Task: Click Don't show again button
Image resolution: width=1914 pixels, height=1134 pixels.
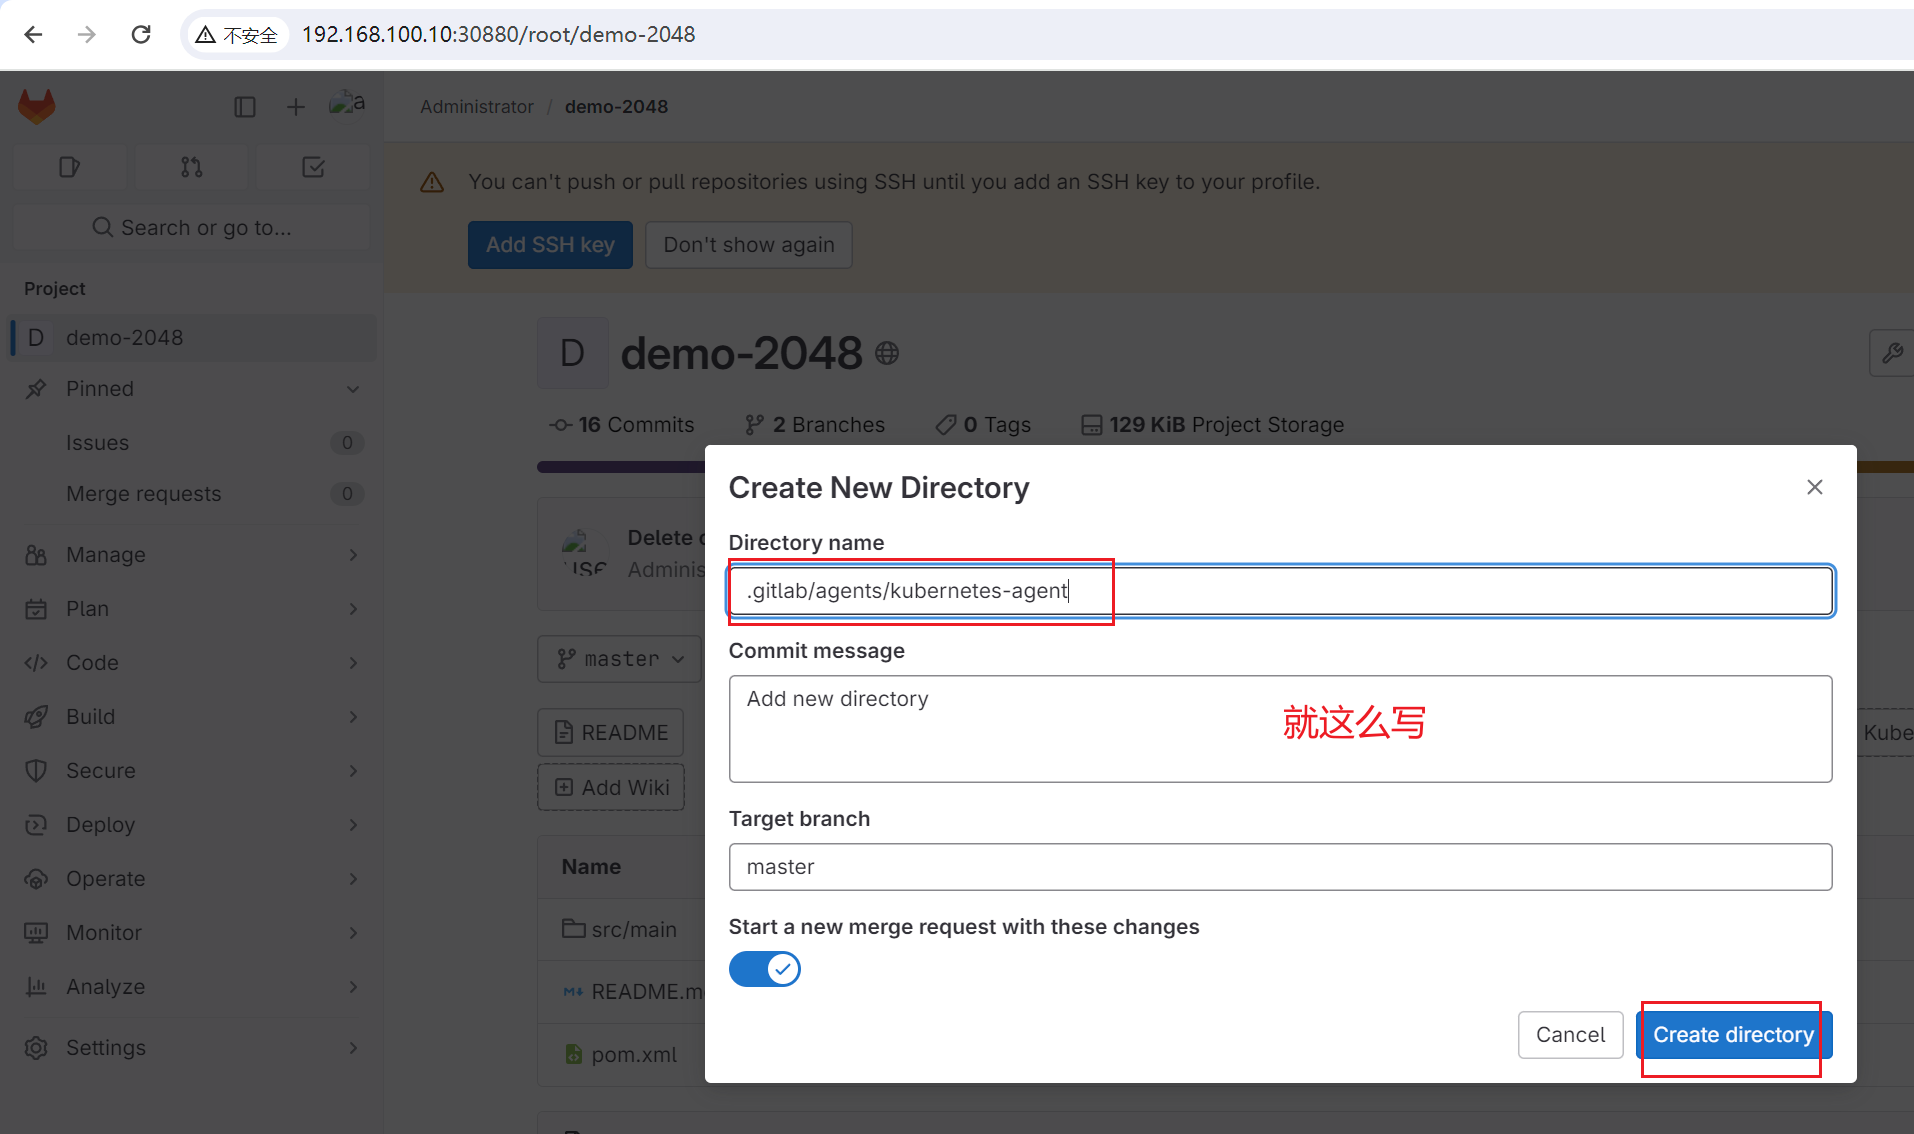Action: click(x=749, y=245)
